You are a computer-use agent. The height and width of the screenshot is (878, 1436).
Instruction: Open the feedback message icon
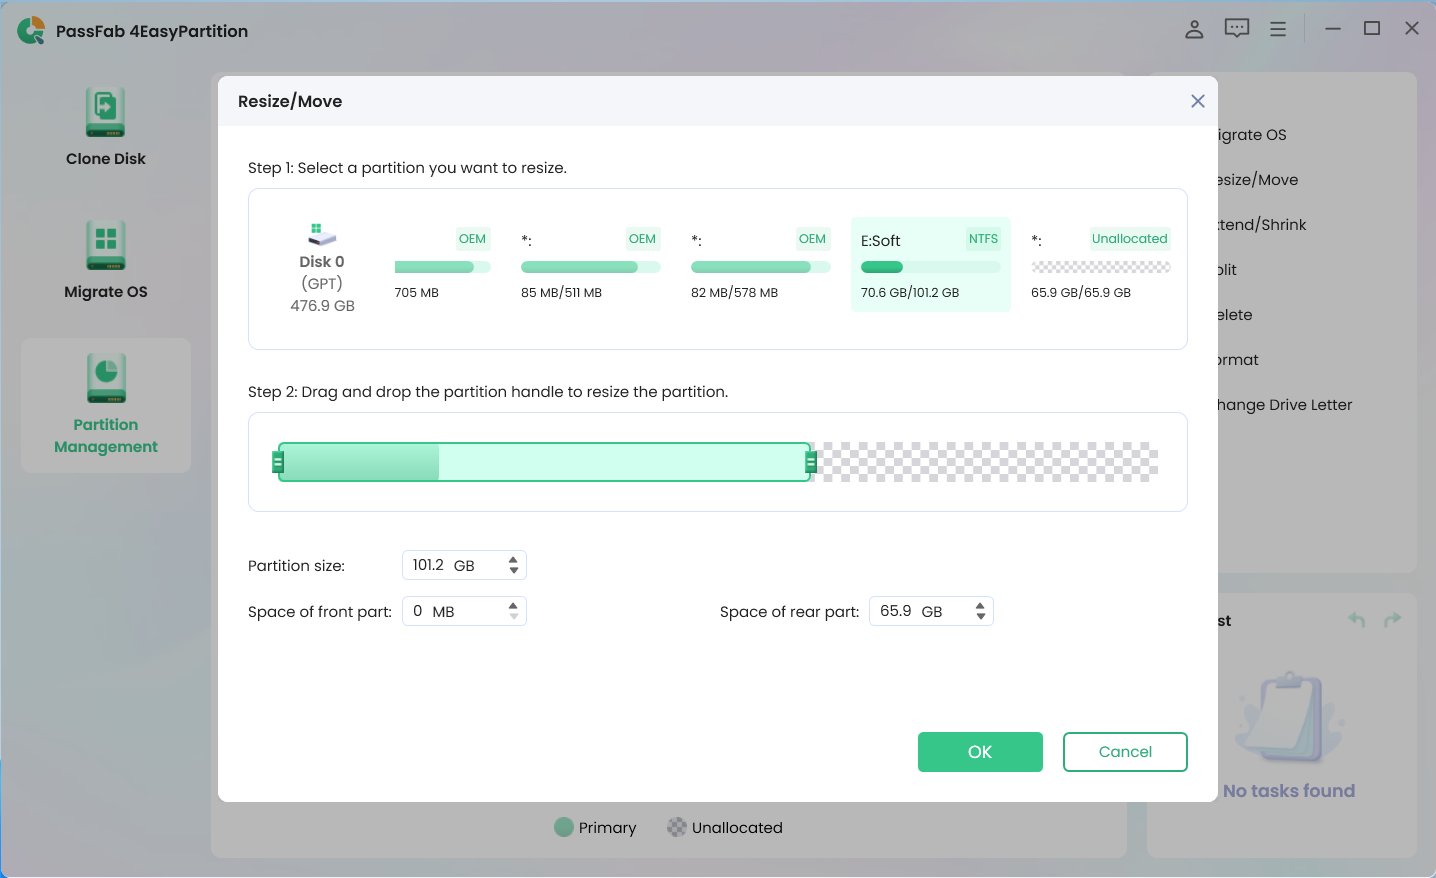click(x=1236, y=29)
